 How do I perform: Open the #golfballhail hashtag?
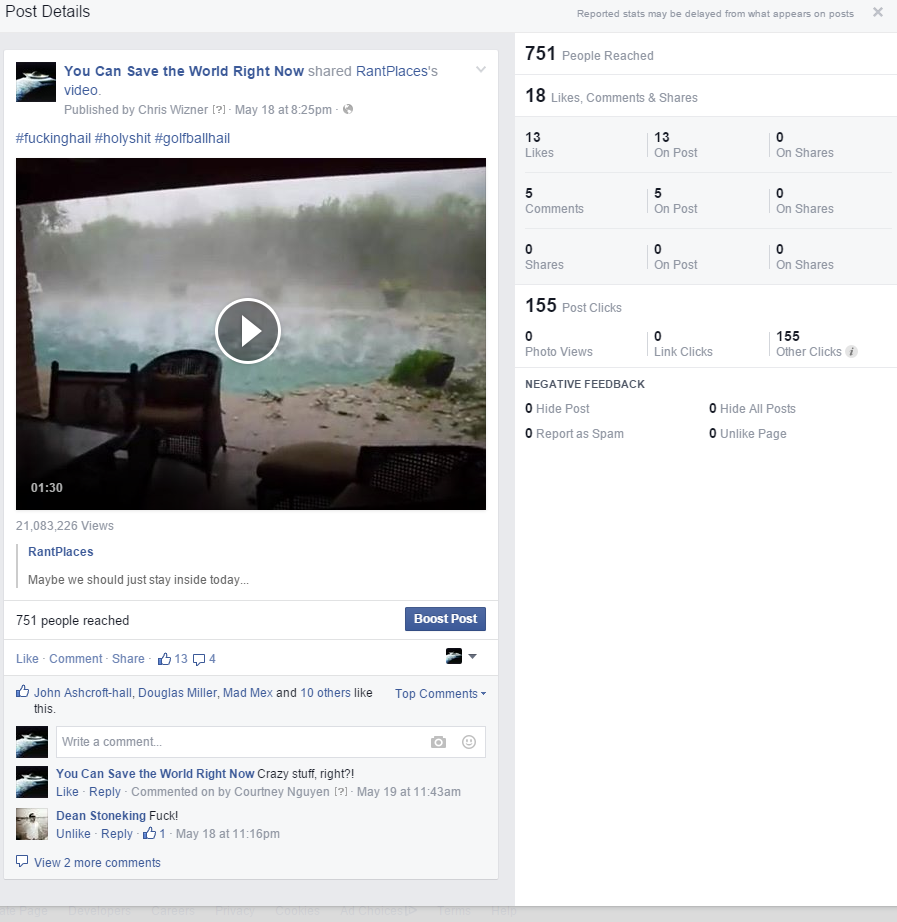click(192, 138)
